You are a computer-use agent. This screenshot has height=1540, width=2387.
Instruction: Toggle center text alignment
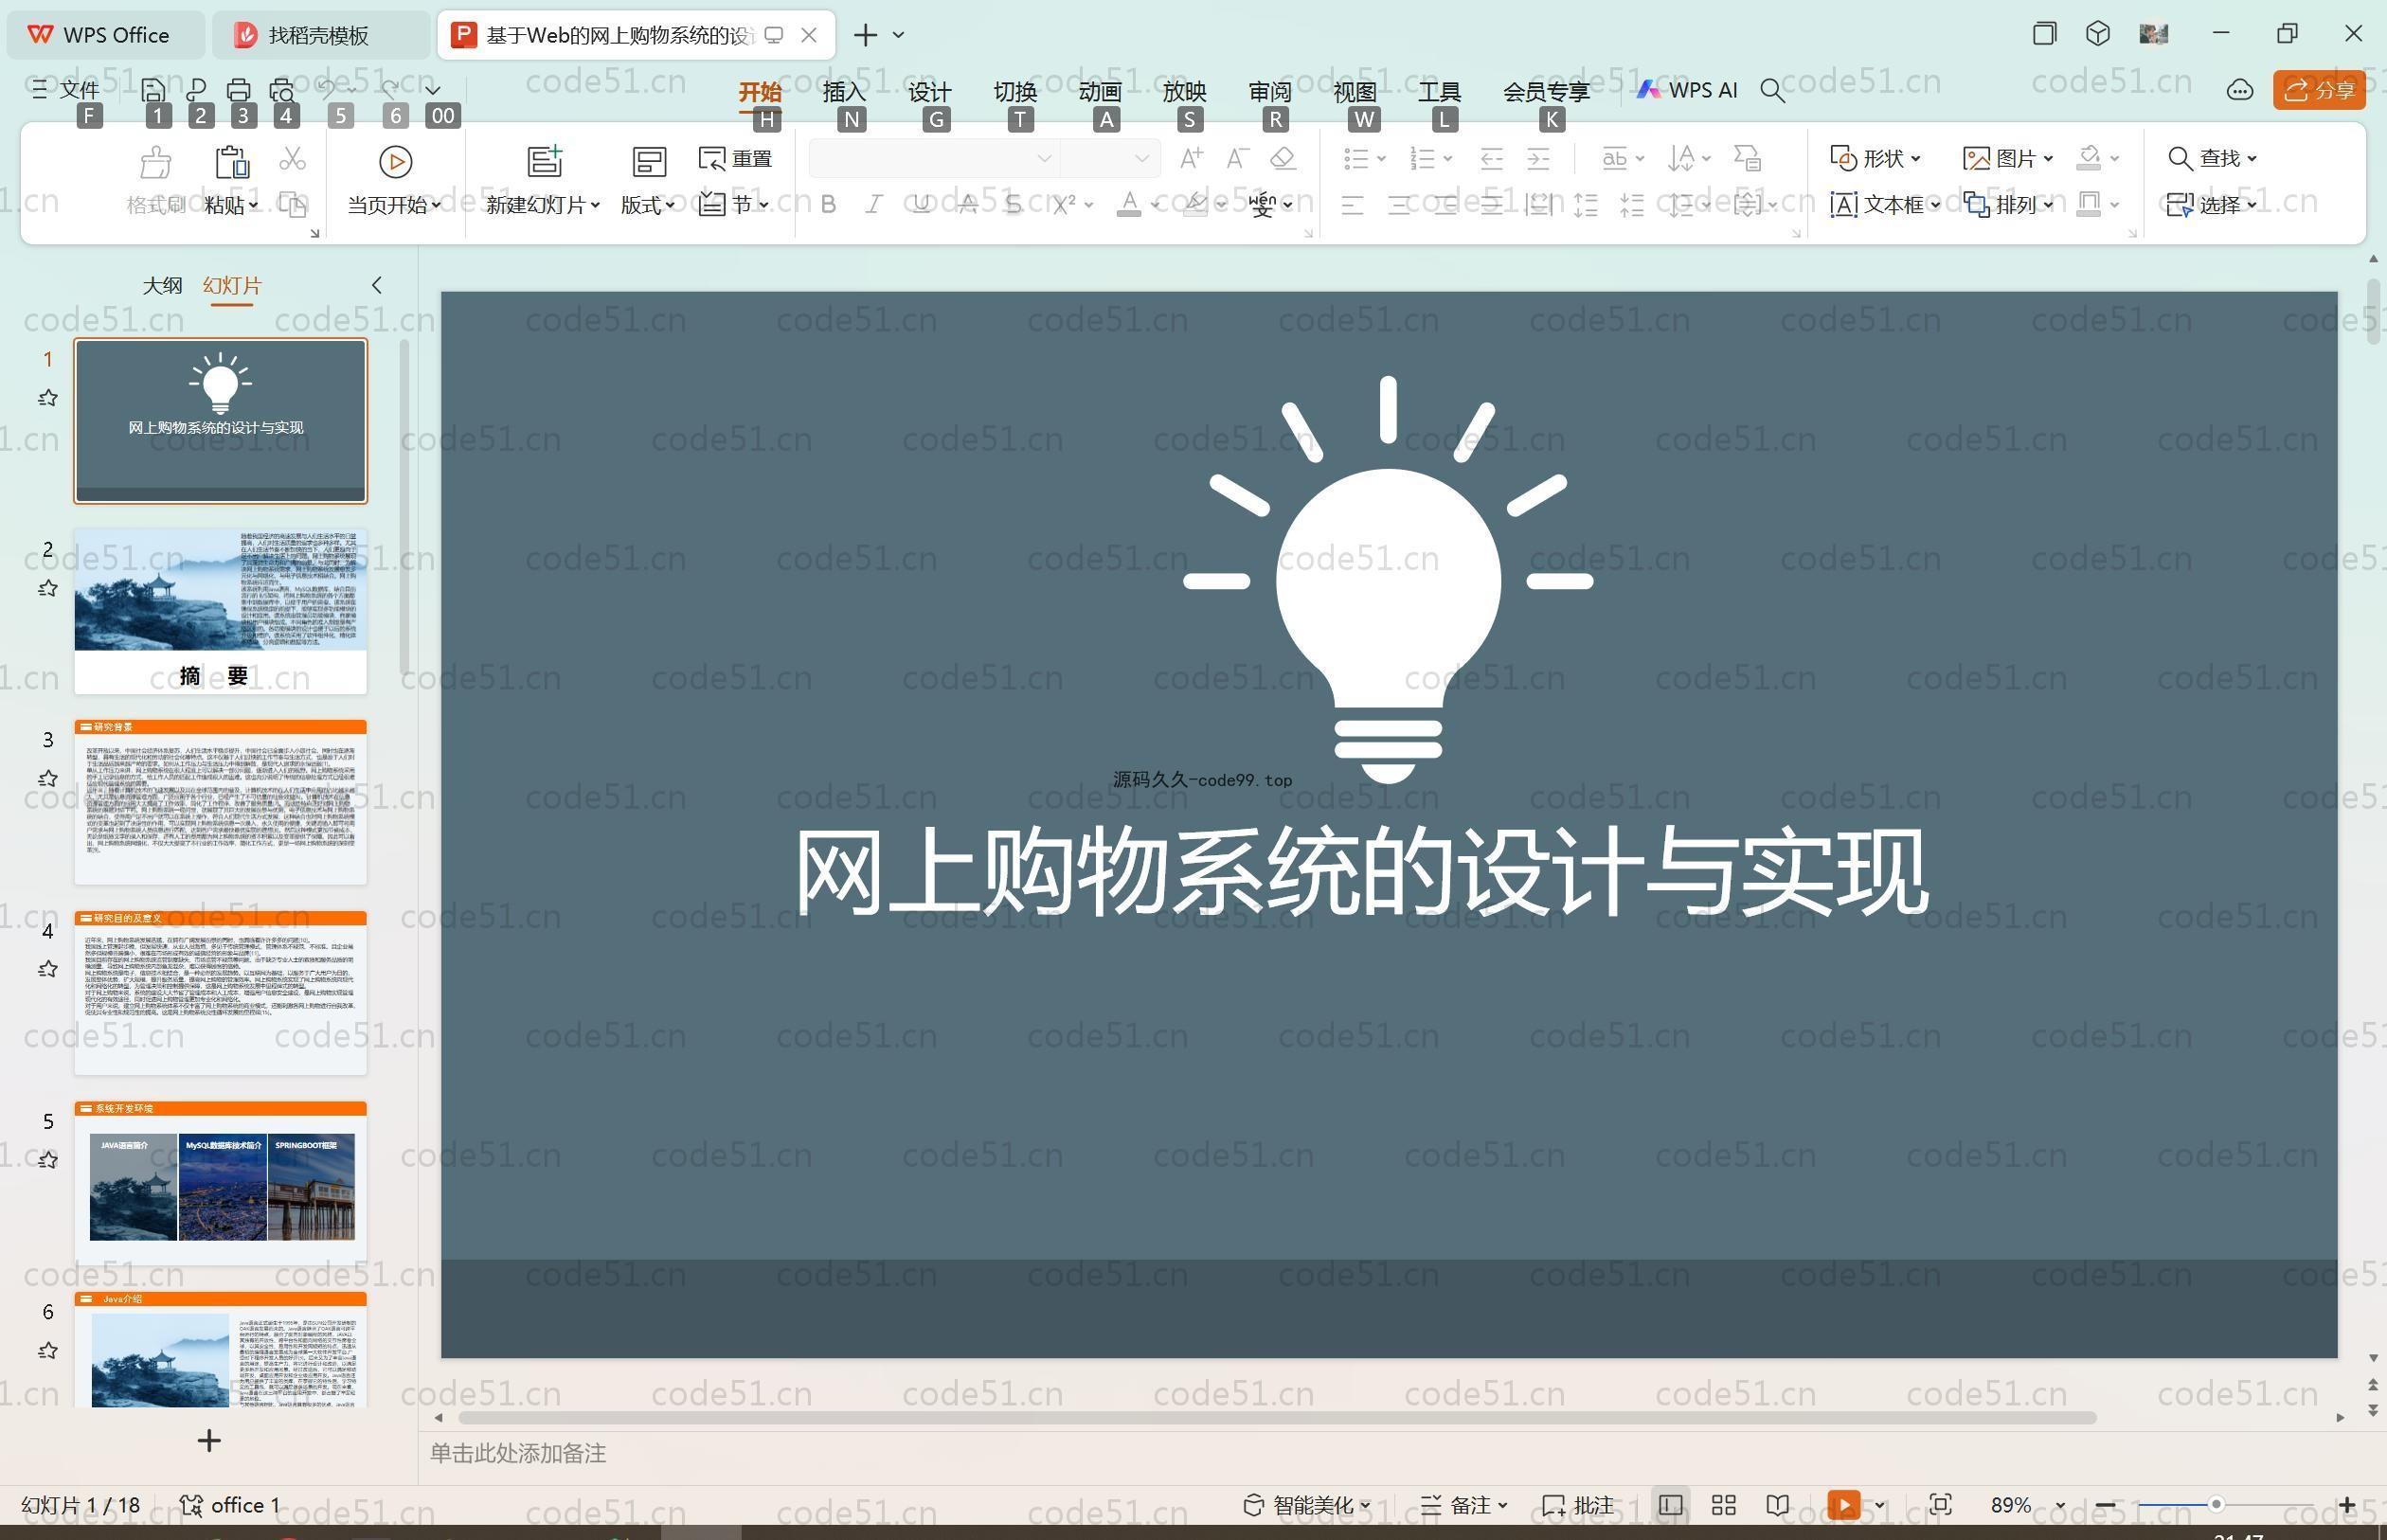[1399, 206]
